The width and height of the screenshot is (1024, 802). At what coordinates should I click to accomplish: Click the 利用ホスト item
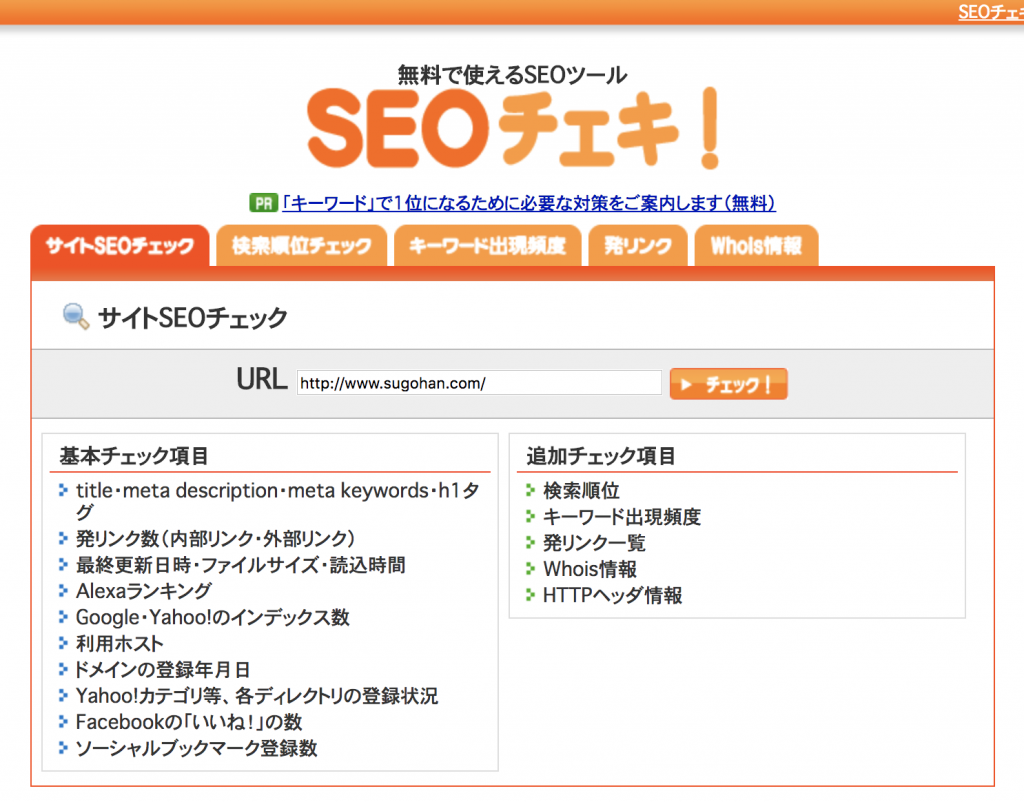pos(120,643)
